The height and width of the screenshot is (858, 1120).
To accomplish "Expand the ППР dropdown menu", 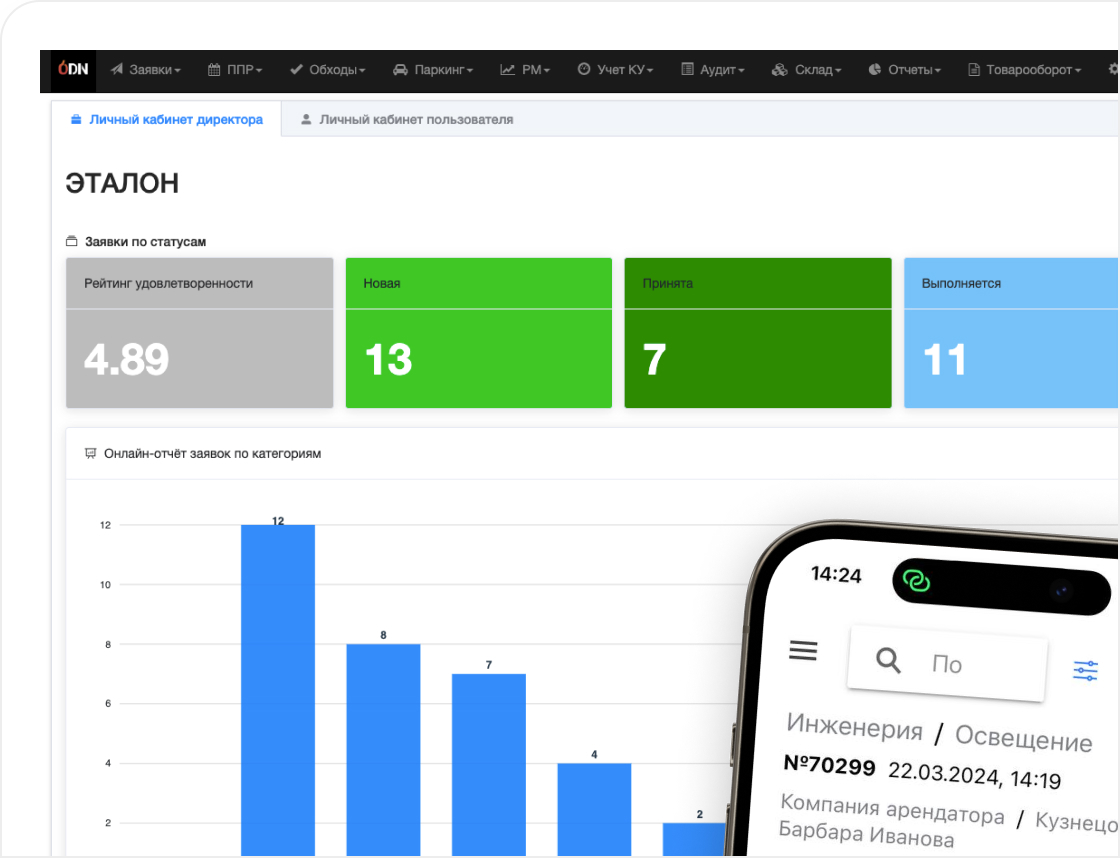I will [235, 69].
